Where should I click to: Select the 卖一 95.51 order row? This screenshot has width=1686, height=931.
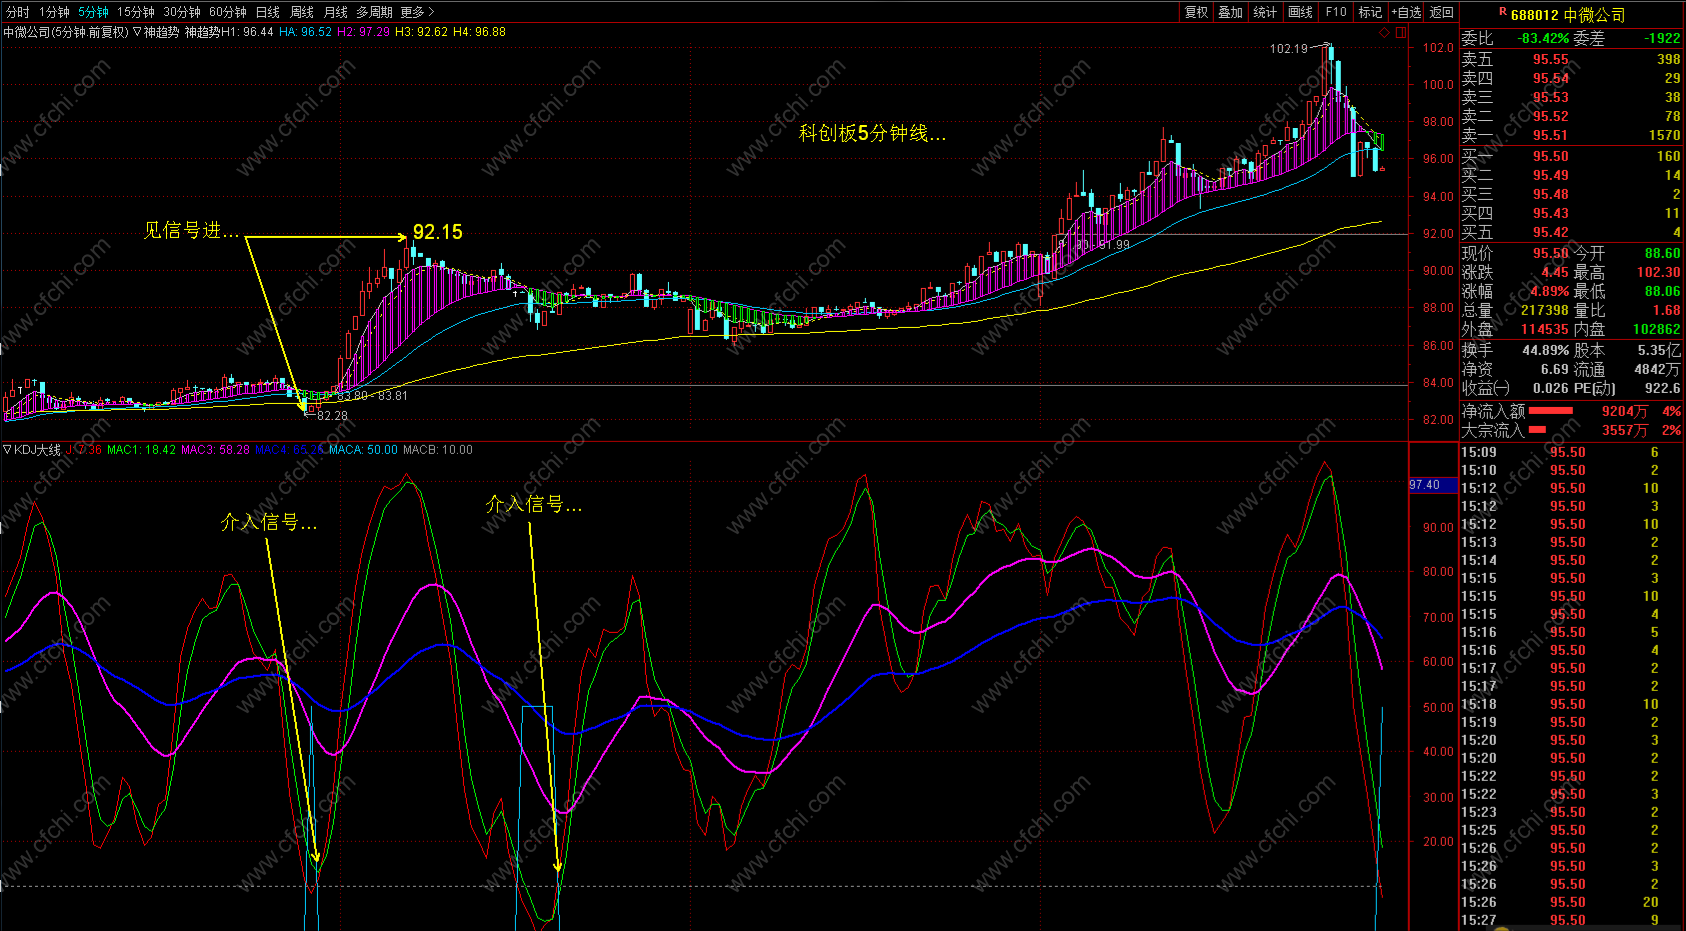[1571, 136]
